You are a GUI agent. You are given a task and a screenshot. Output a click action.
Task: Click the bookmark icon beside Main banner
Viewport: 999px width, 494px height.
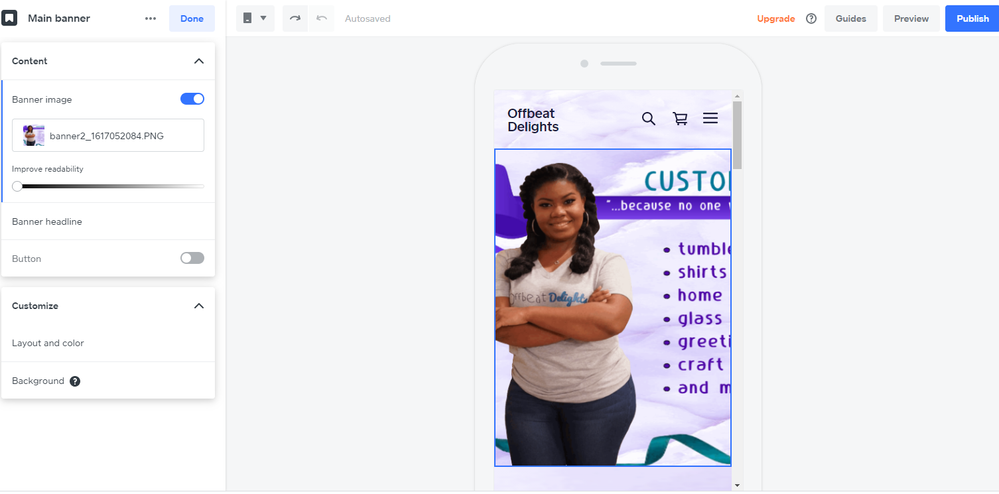(x=9, y=18)
